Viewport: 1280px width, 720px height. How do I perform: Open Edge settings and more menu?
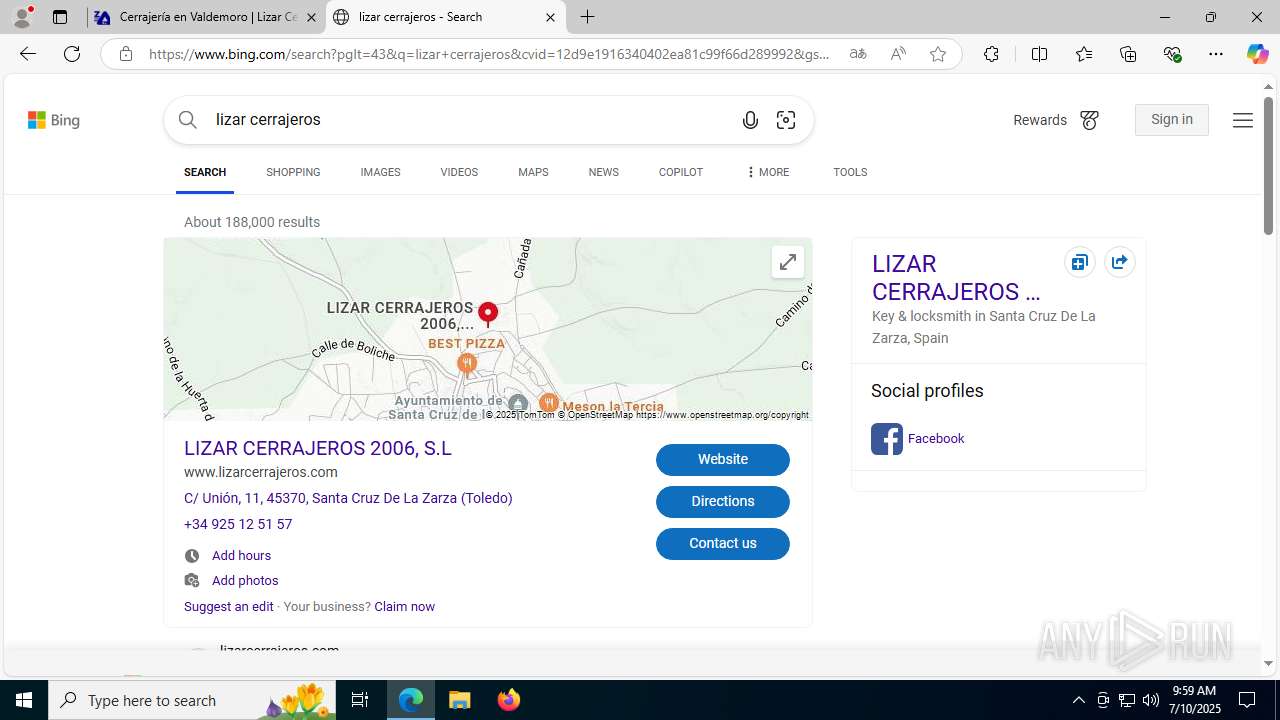(x=1216, y=54)
